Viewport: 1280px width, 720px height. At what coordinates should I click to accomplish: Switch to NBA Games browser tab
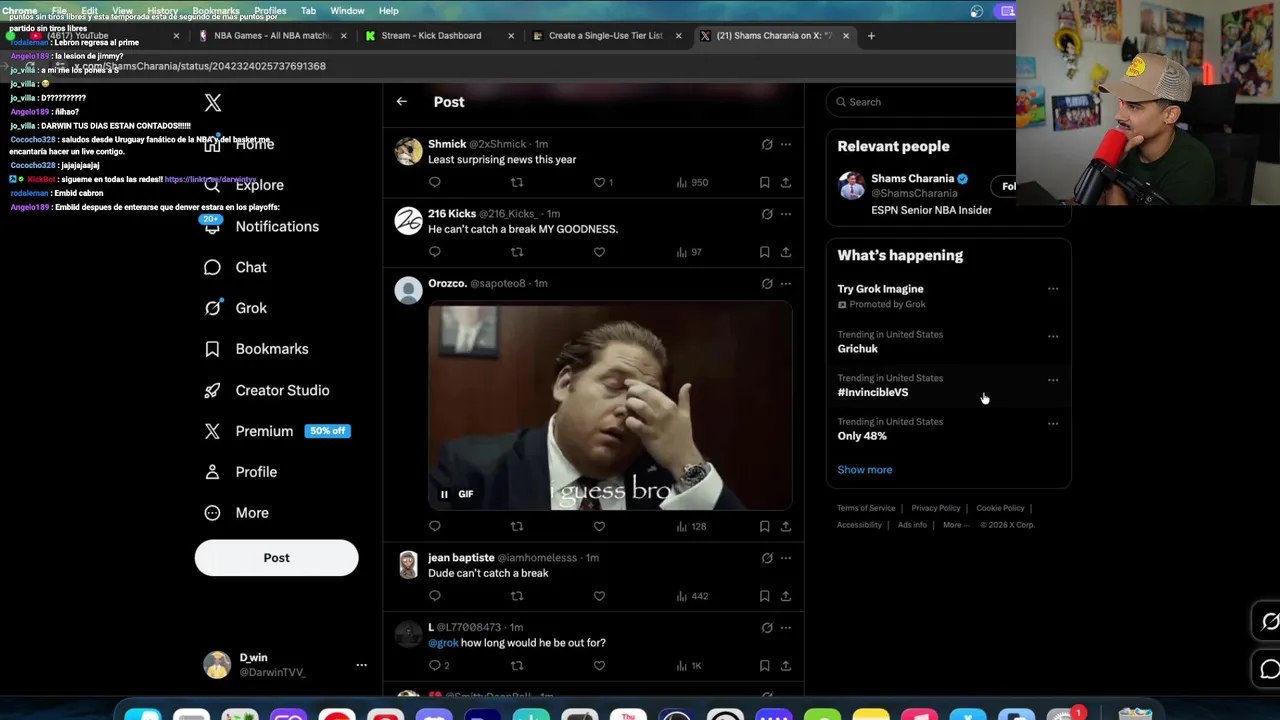272,36
